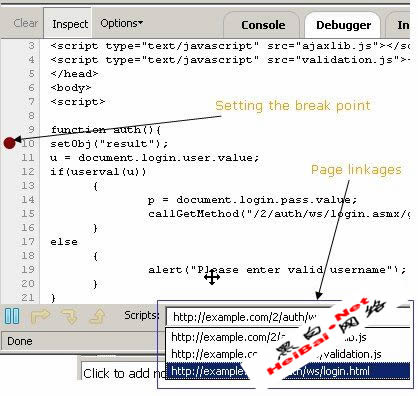Switch to the Debugger tab
Screen dimensions: 418x396
[343, 25]
